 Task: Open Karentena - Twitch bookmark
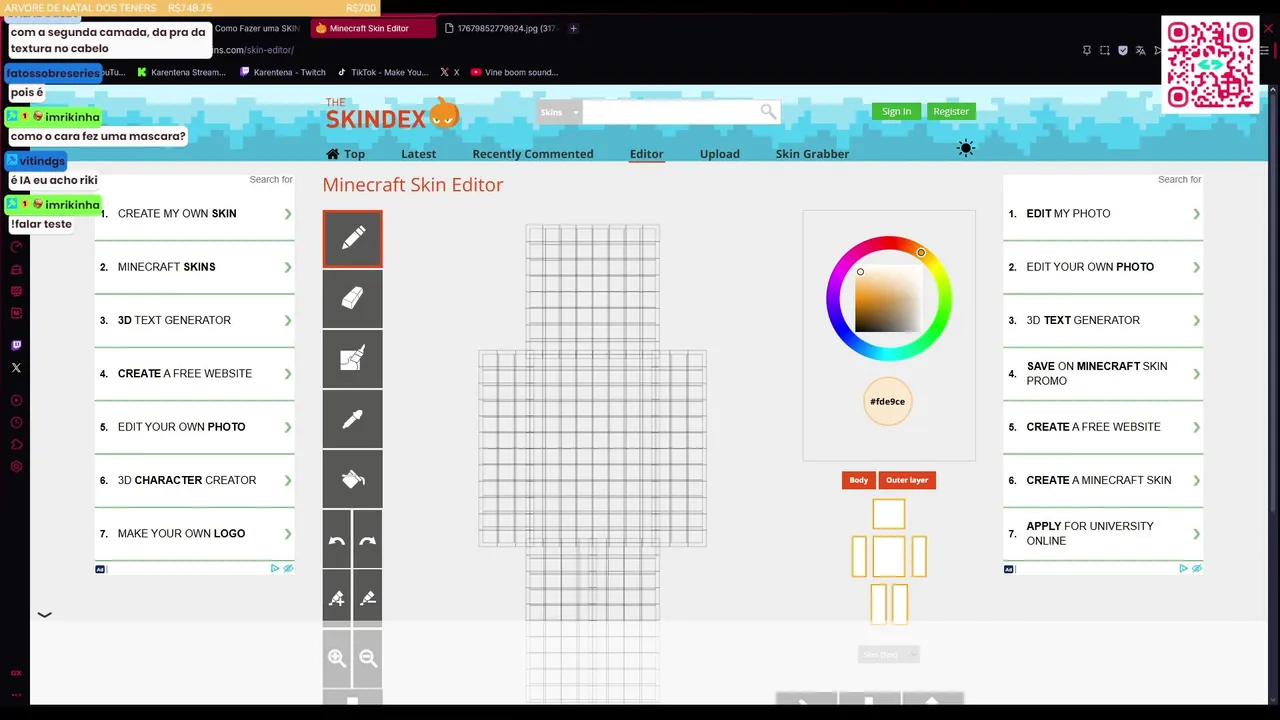click(x=283, y=72)
